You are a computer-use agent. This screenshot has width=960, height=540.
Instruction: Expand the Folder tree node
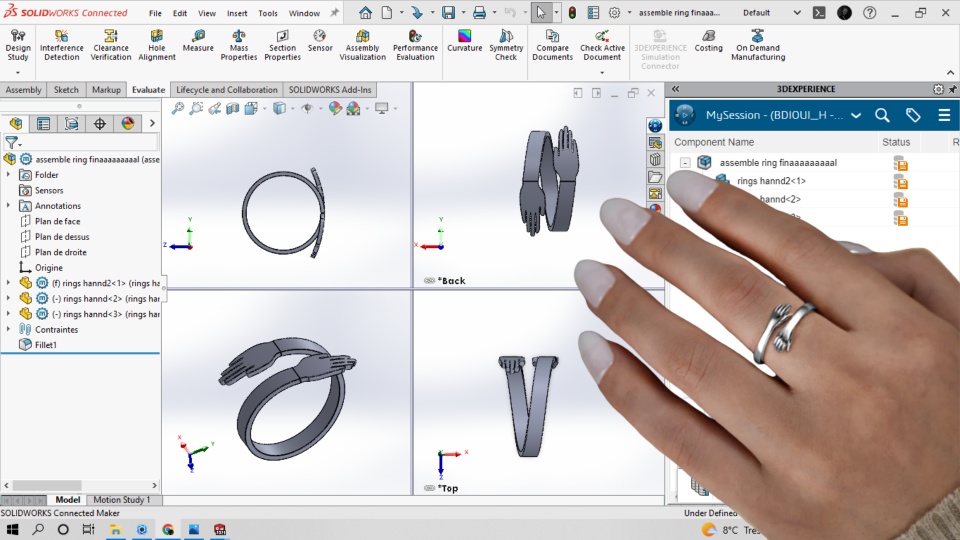pyautogui.click(x=8, y=174)
